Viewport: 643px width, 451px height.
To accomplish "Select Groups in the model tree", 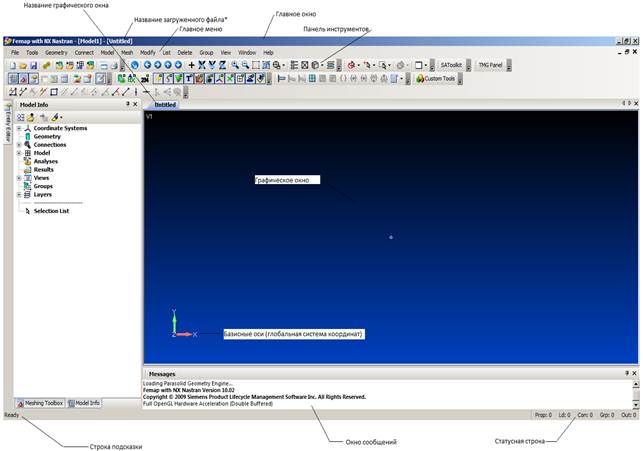I will 43,186.
